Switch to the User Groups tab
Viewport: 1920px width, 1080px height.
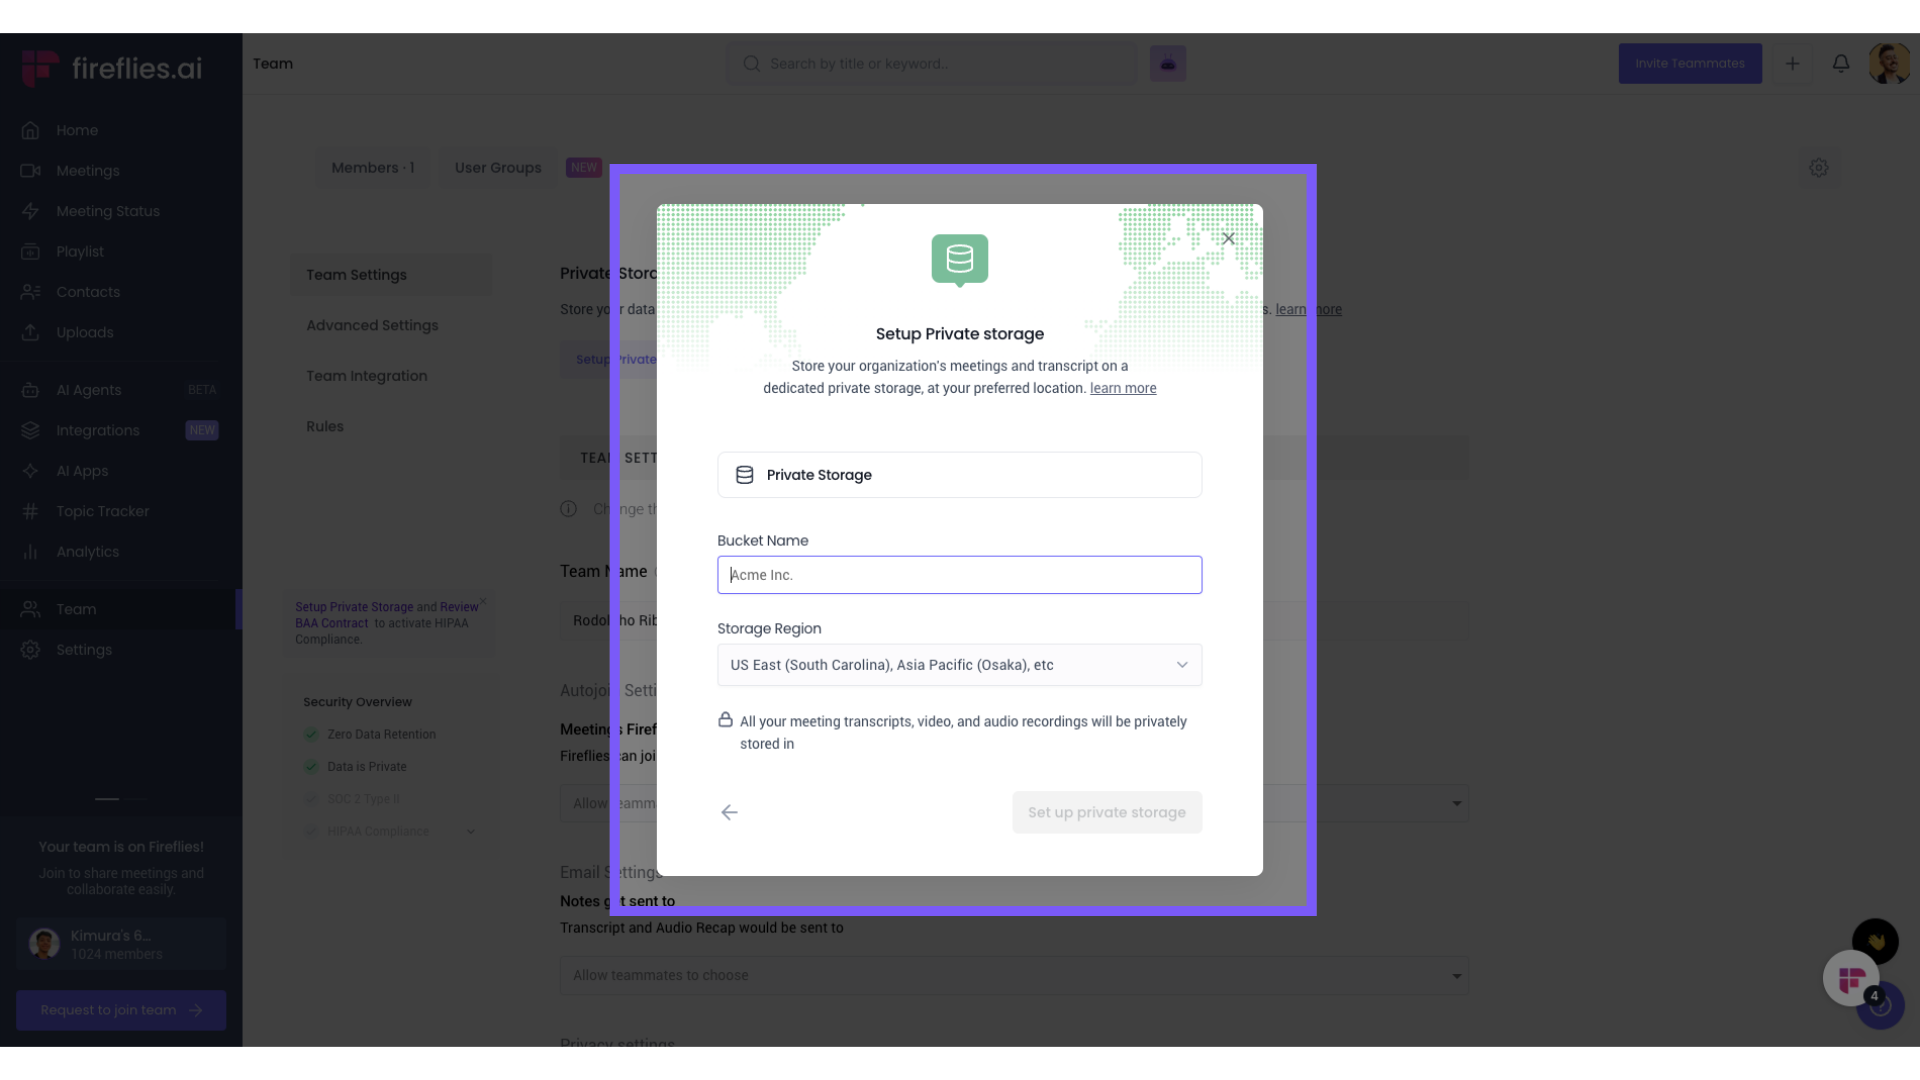coord(497,168)
